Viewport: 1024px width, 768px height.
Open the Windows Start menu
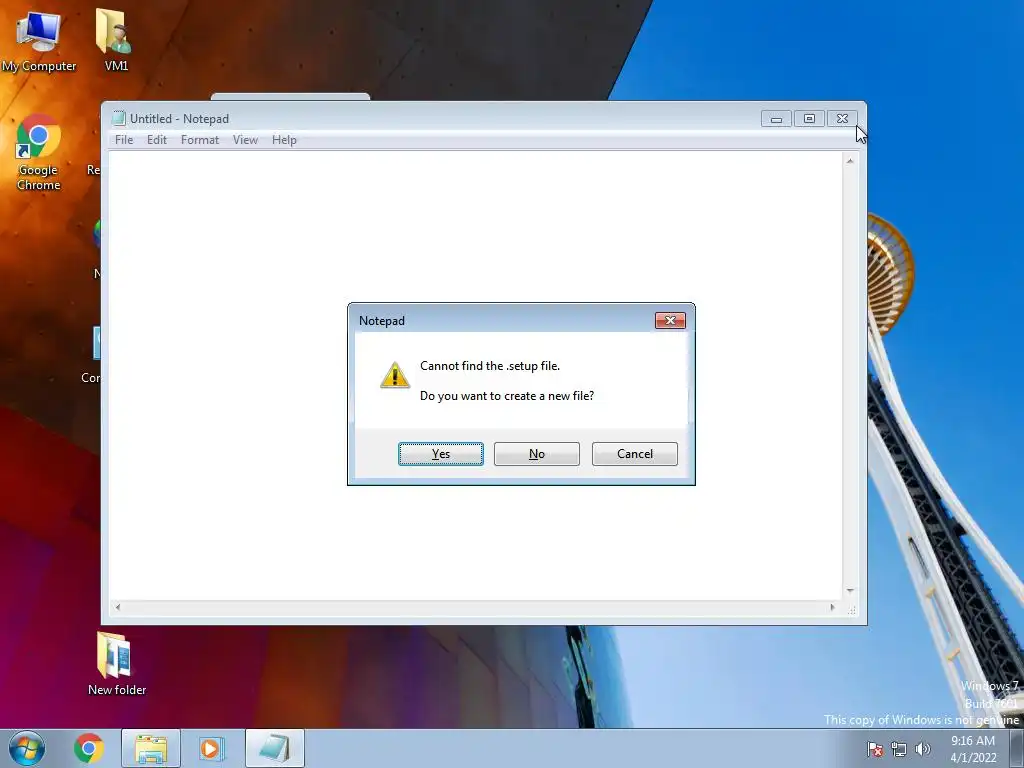pos(27,748)
